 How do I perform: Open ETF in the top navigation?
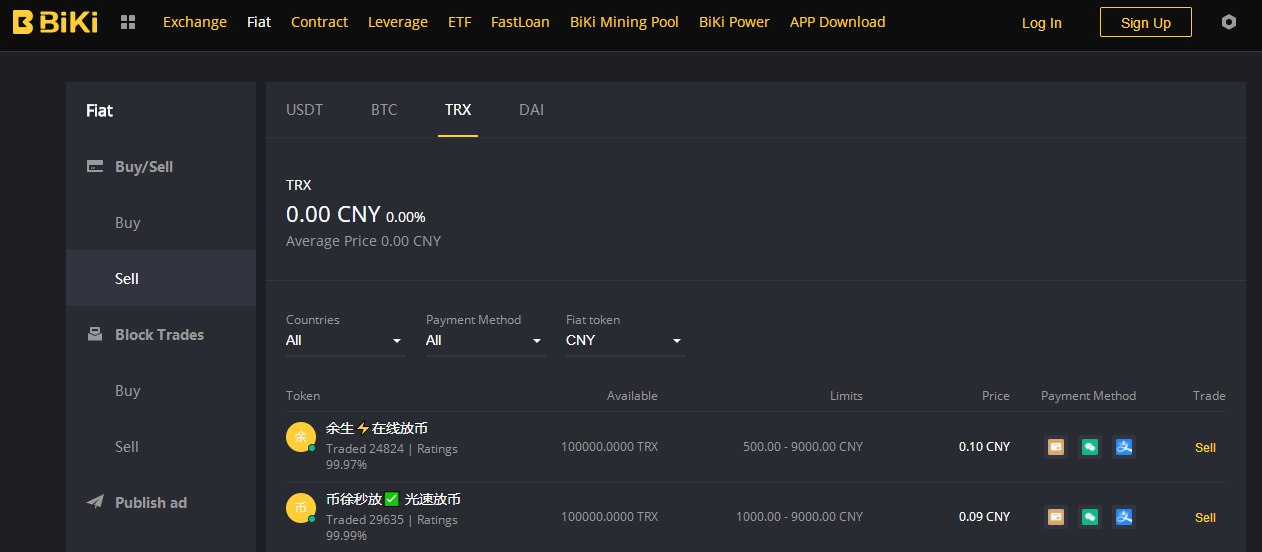(x=459, y=22)
